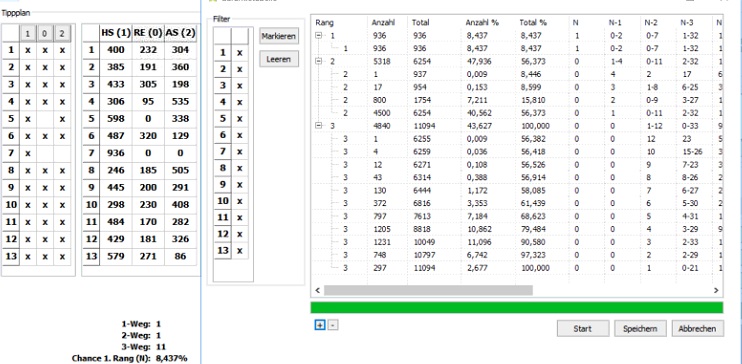
Task: Click Filter row header number 10
Action: click(x=222, y=201)
